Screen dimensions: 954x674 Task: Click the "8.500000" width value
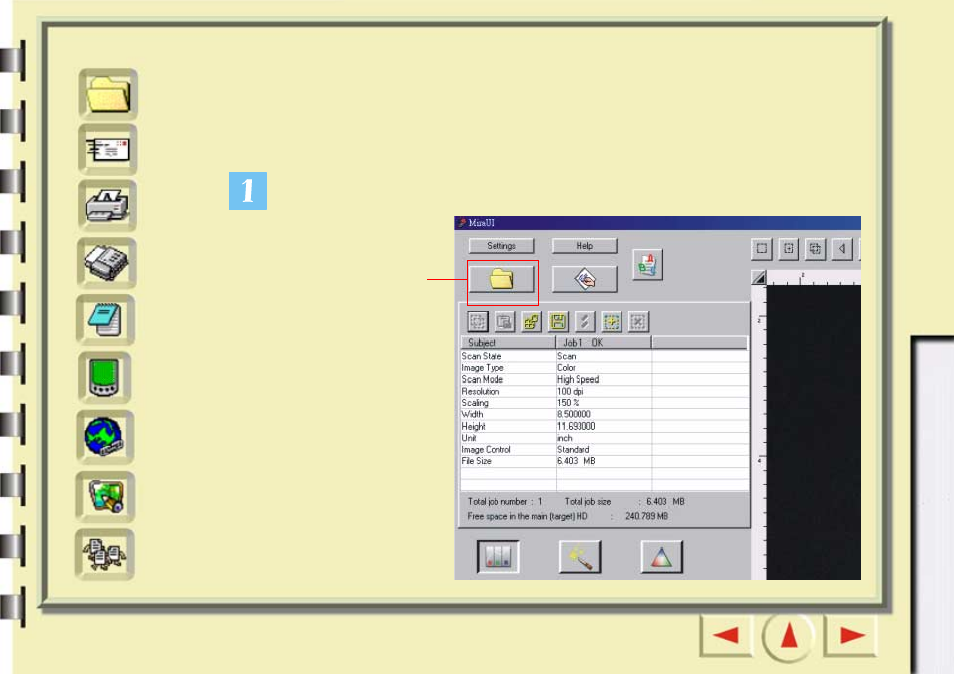click(574, 414)
